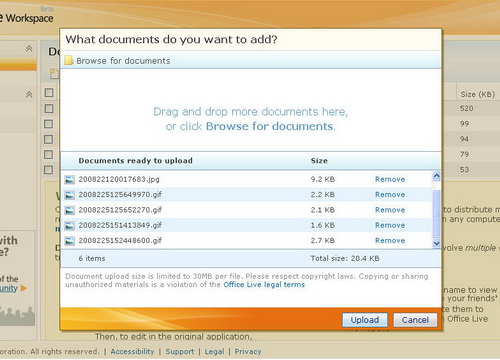
Task: Select the file name 2008225125649970.gif
Action: [x=120, y=195]
